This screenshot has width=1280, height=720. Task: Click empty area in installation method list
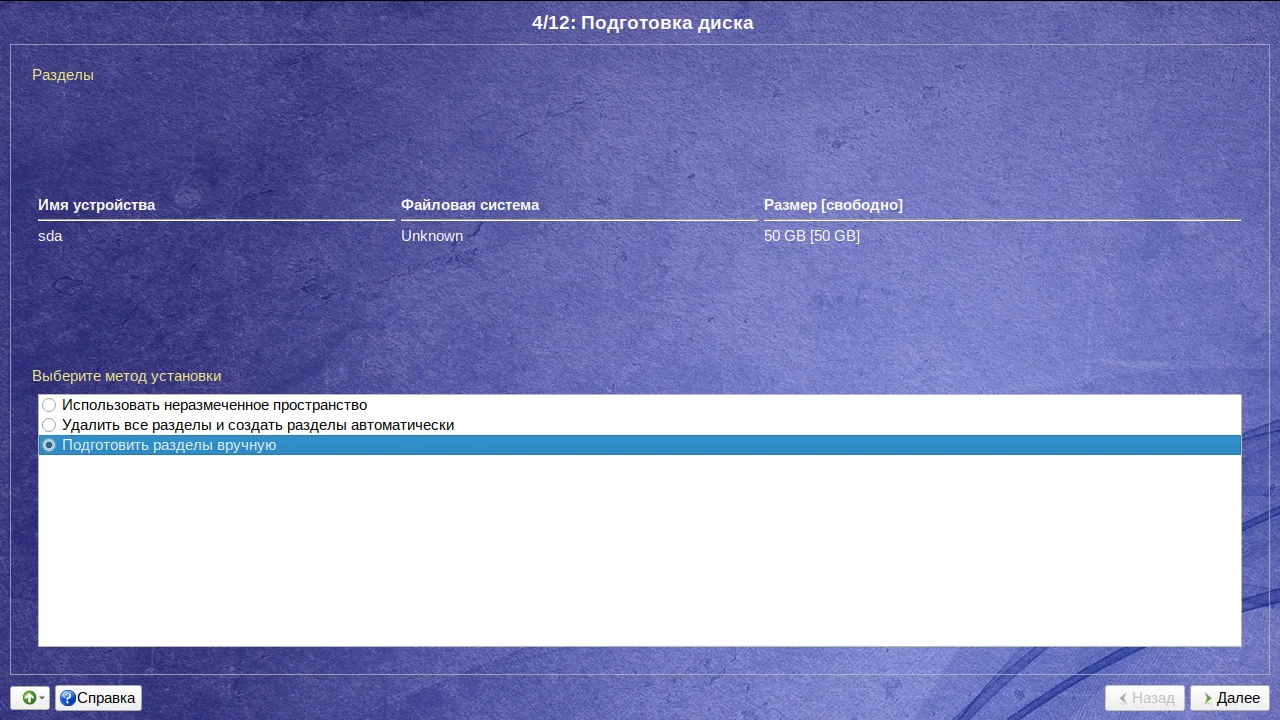point(640,550)
